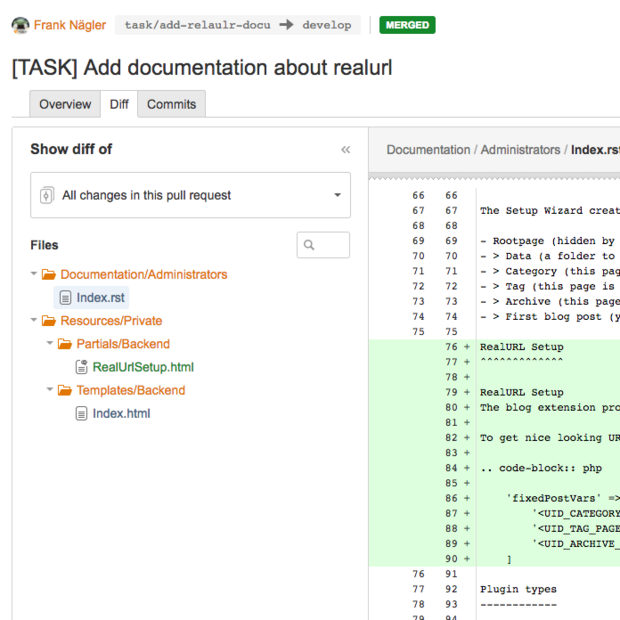
Task: Click the Administrators breadcrumb in diff header
Action: coord(520,149)
